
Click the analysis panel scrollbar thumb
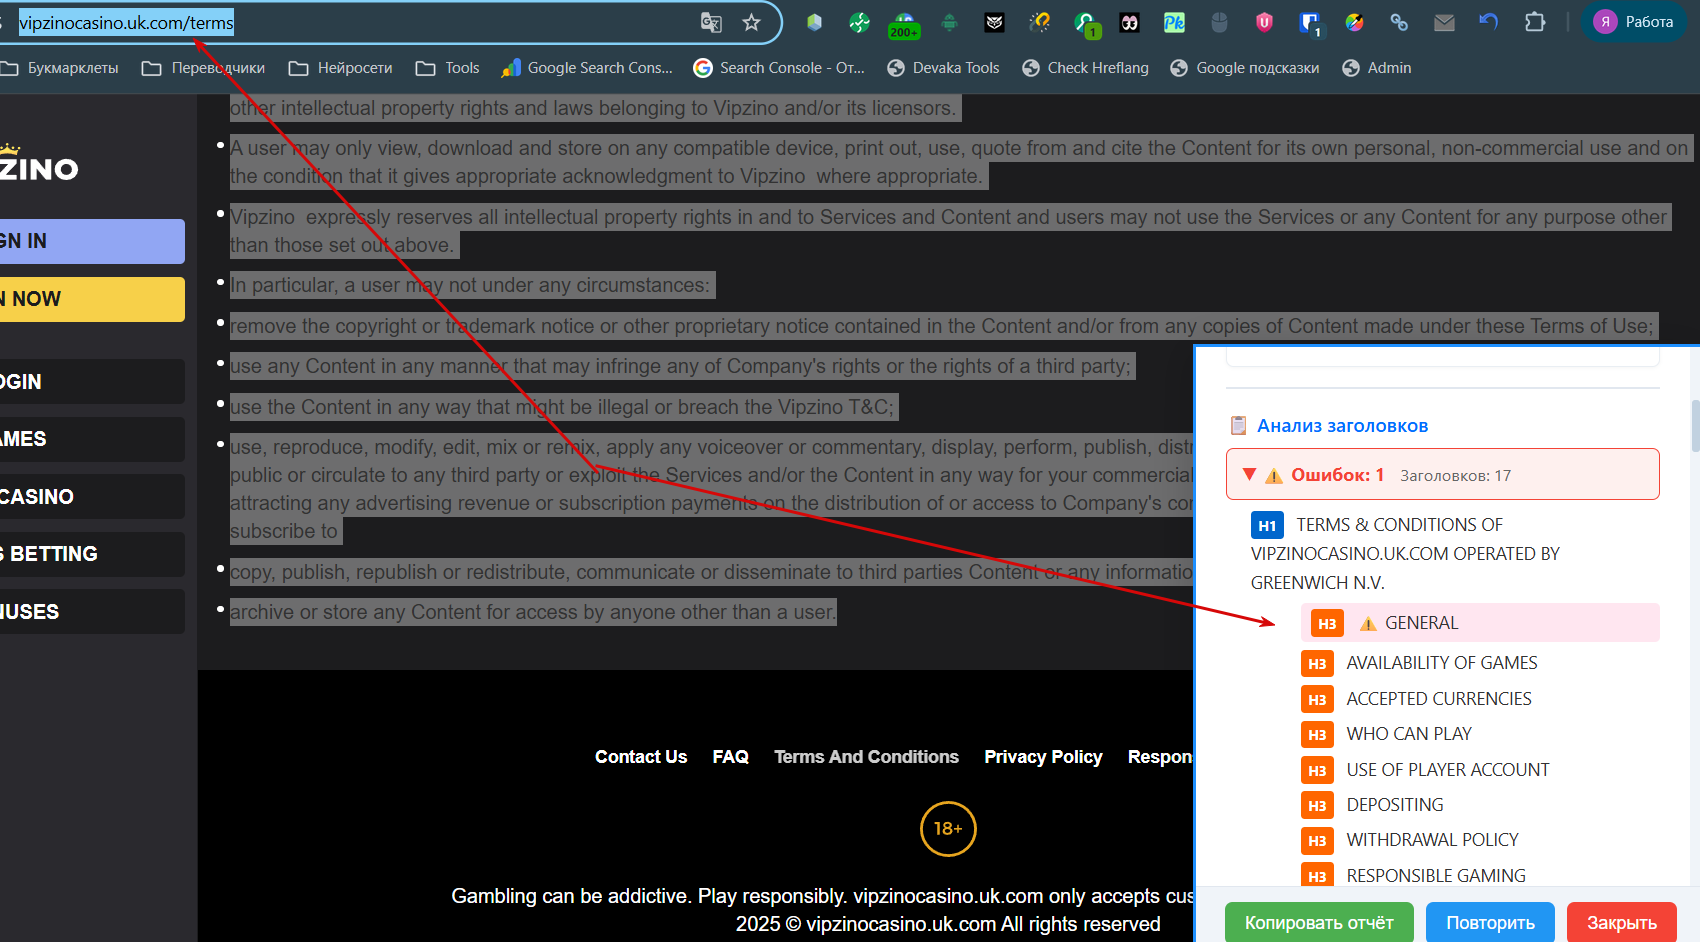coord(1695,426)
